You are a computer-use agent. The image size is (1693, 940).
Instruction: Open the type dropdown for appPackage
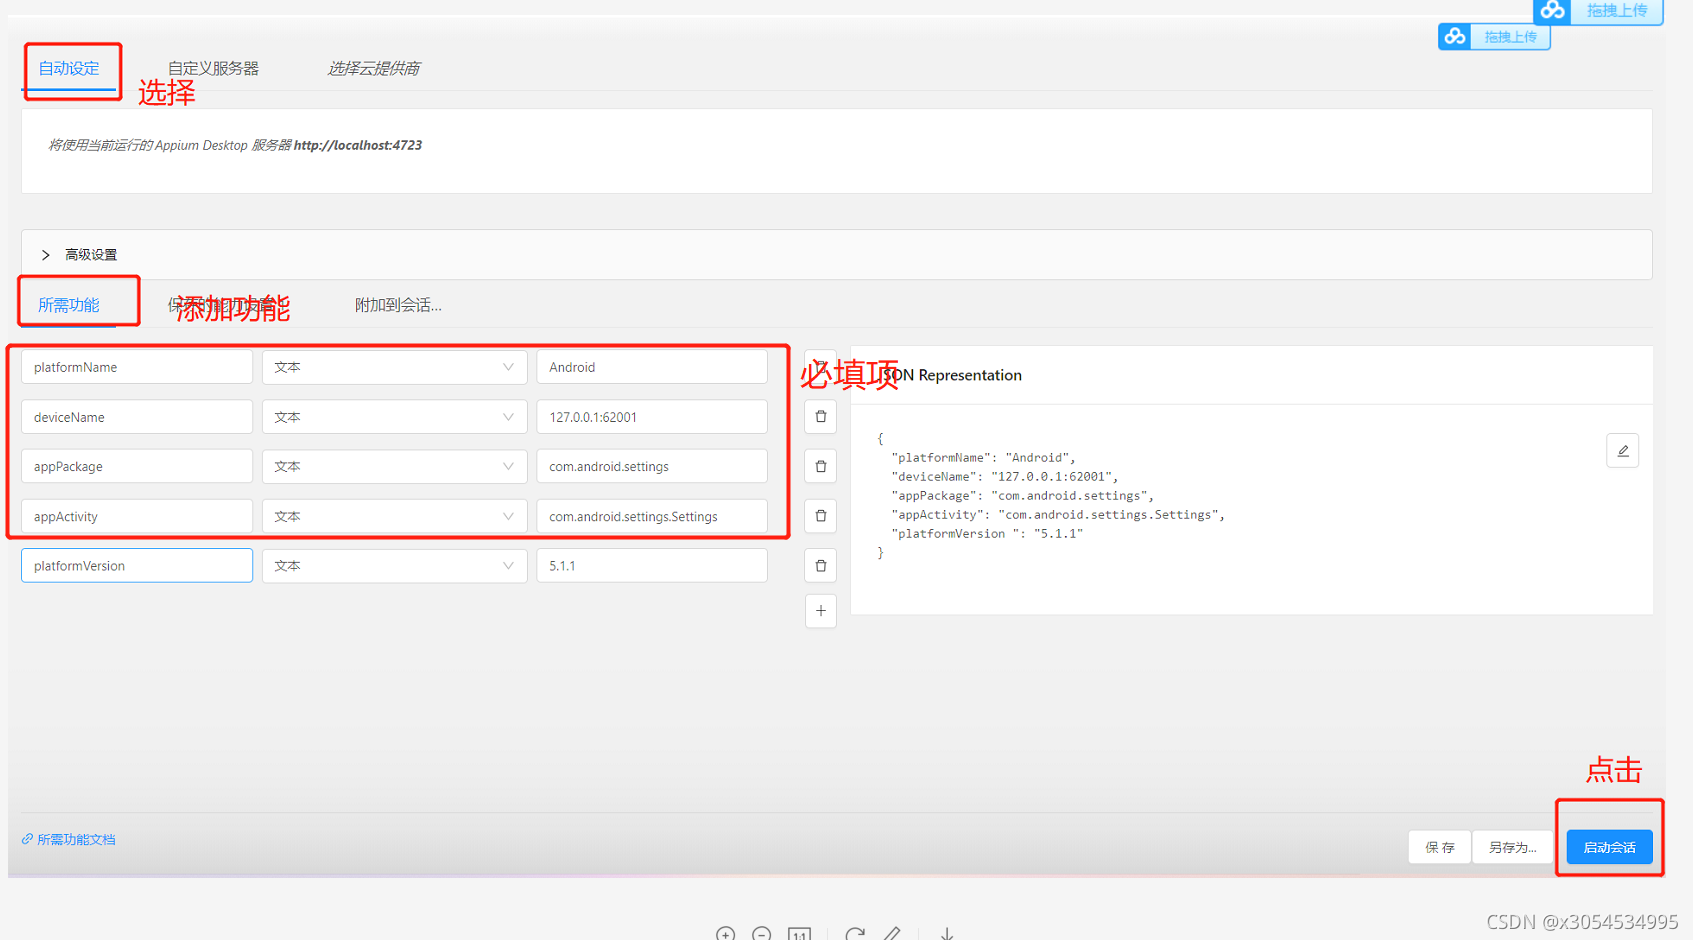[395, 466]
